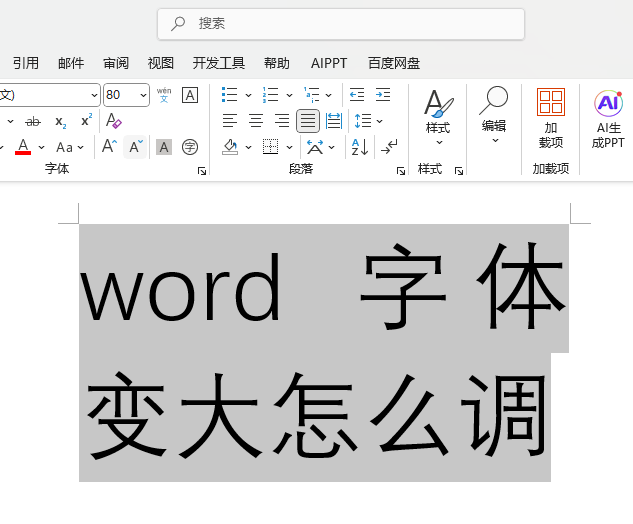
Task: Increase font size with grow icon
Action: [x=109, y=146]
